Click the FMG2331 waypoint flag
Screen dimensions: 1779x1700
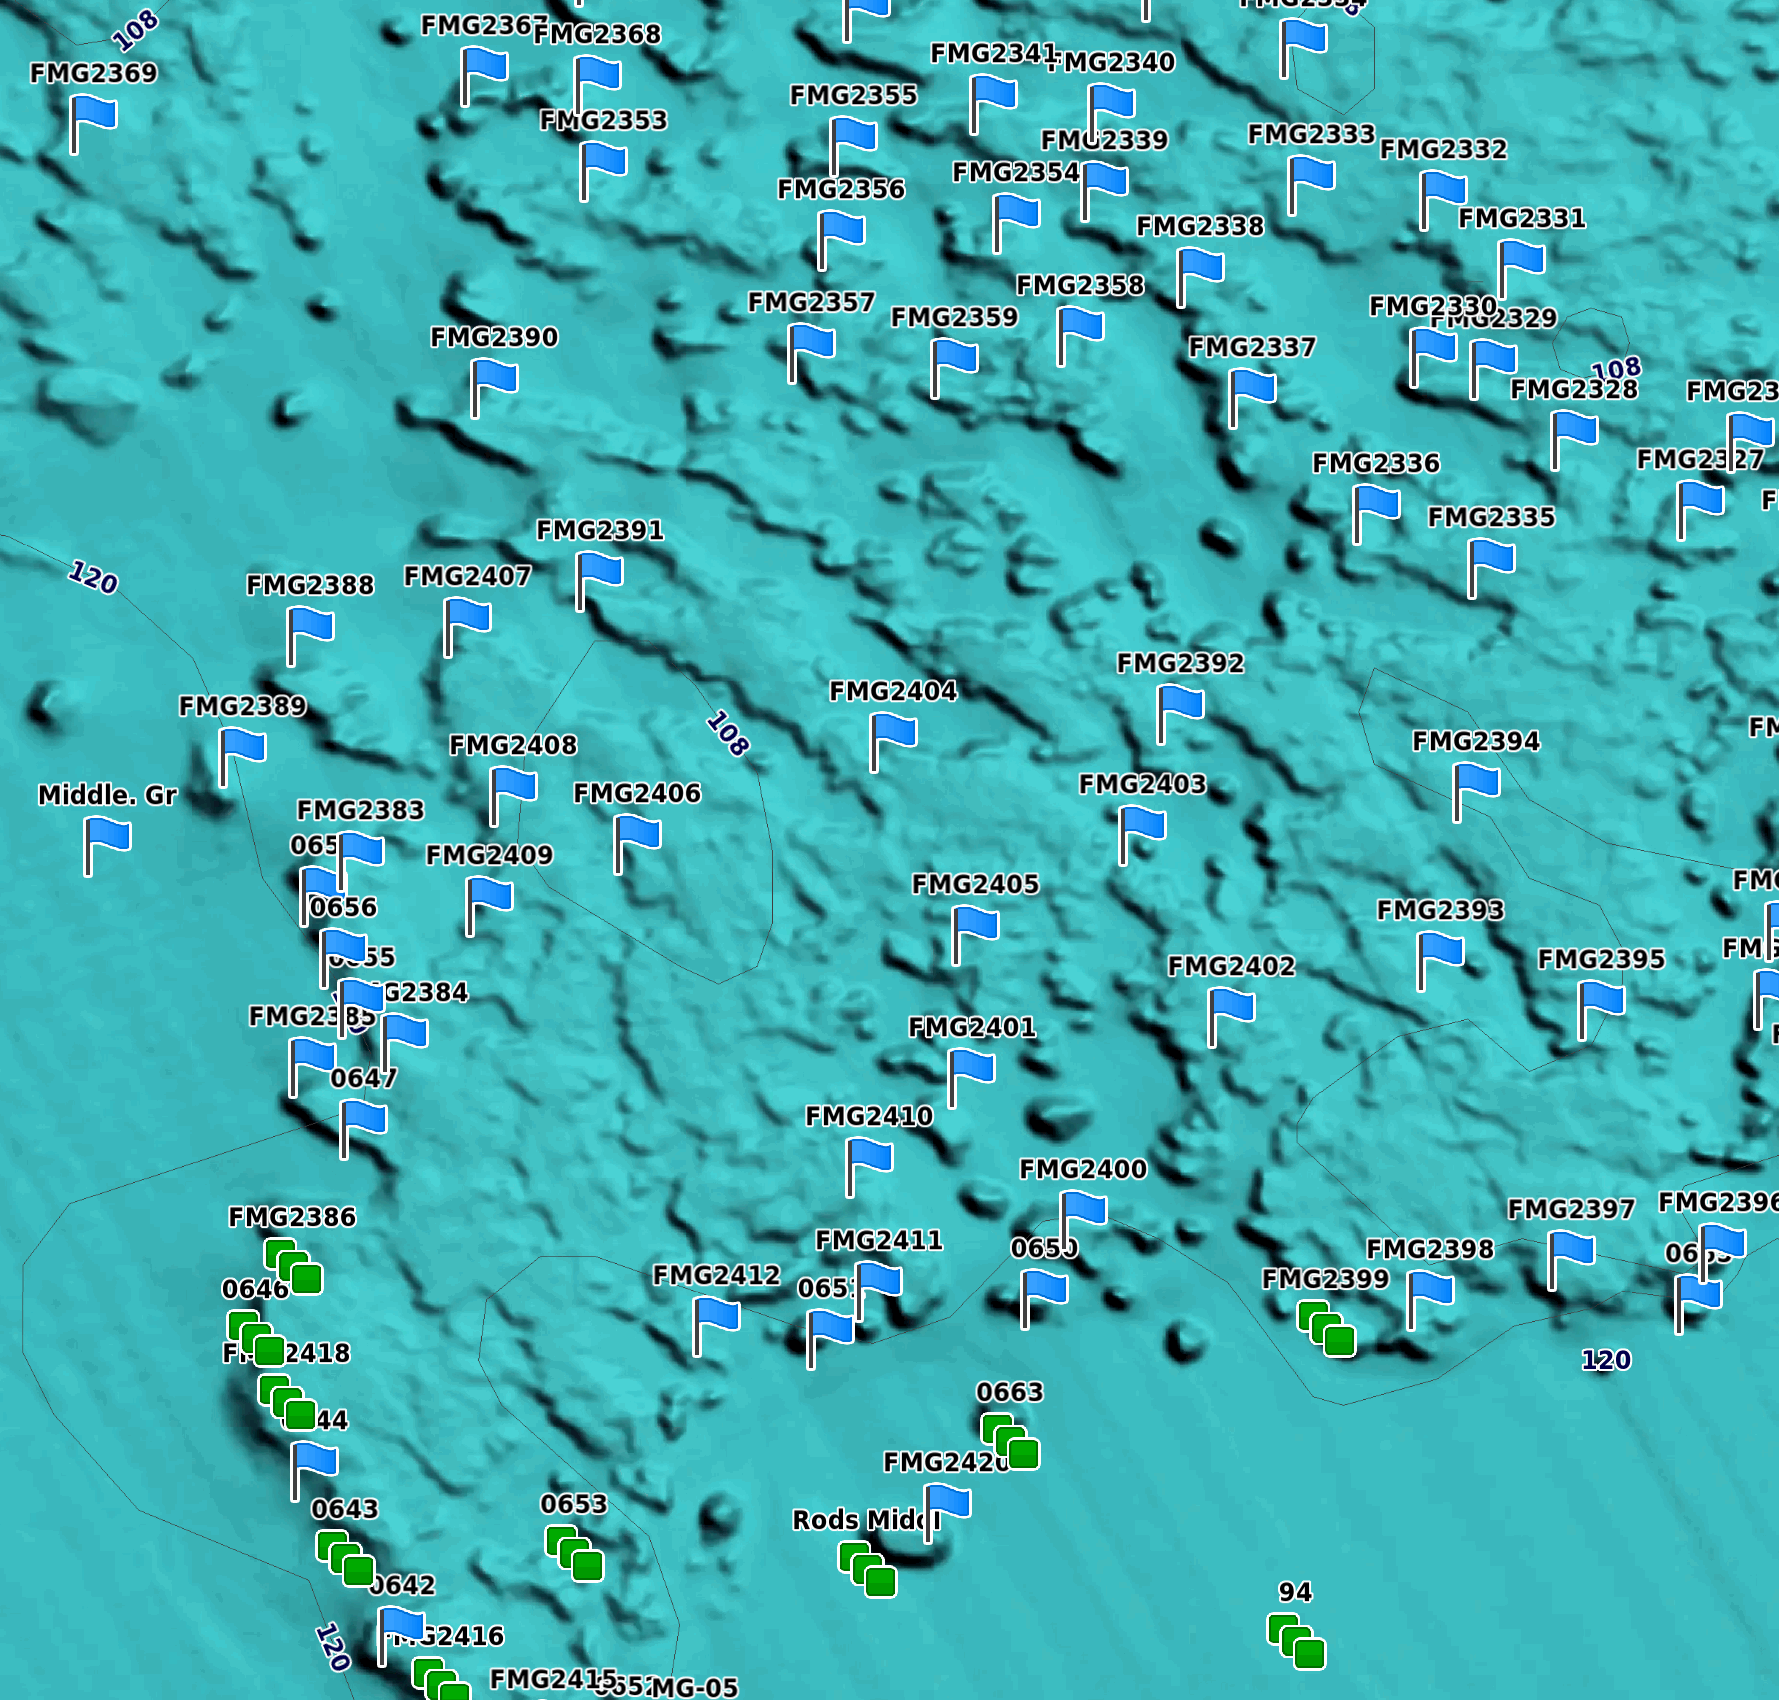(1521, 268)
